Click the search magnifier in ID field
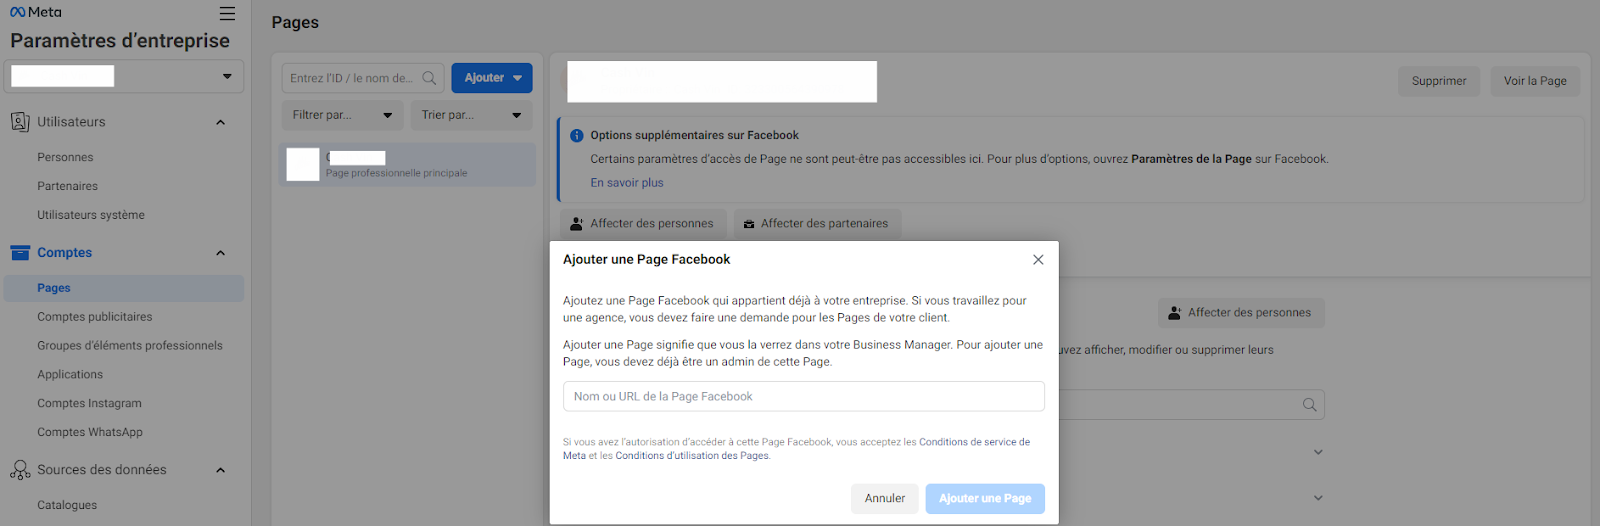Screen dimensions: 1600x526 (x=429, y=78)
